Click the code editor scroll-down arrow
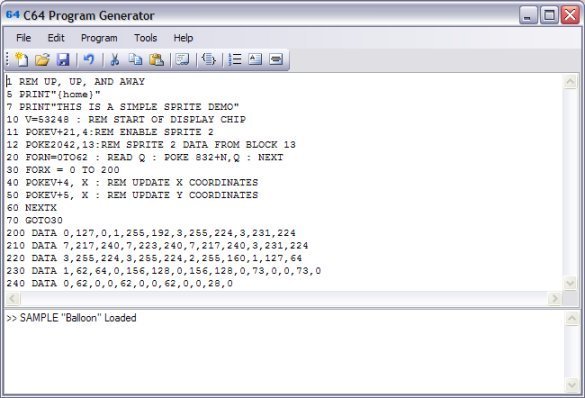The image size is (585, 398). point(570,283)
